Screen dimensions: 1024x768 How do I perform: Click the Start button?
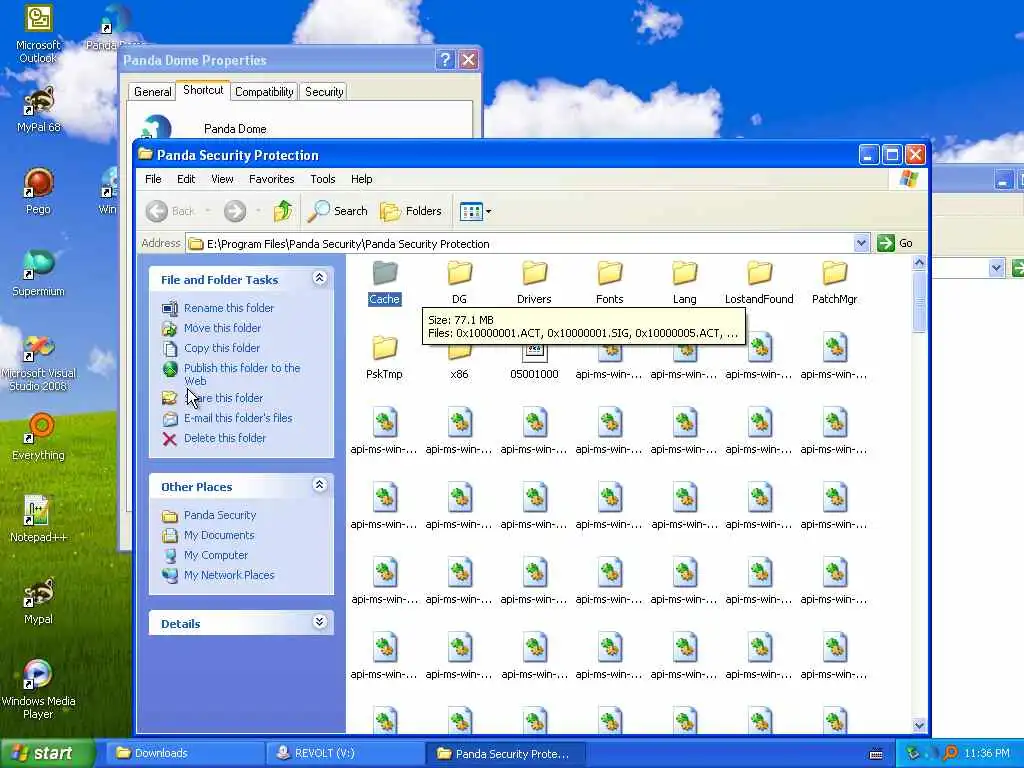(47, 753)
